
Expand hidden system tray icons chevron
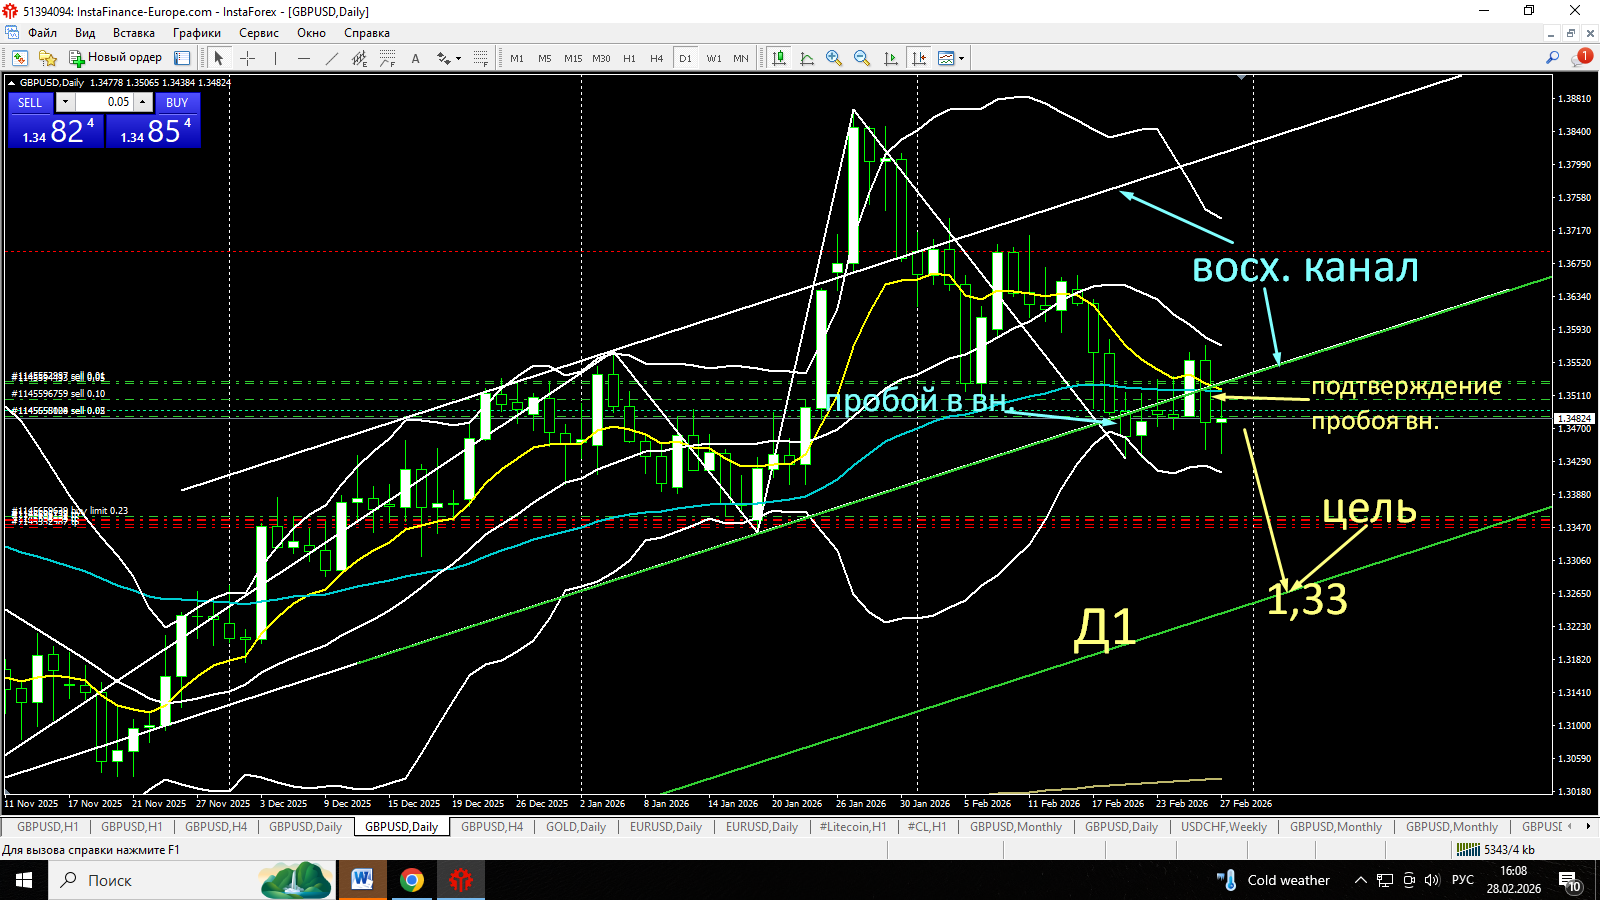pyautogui.click(x=1360, y=880)
